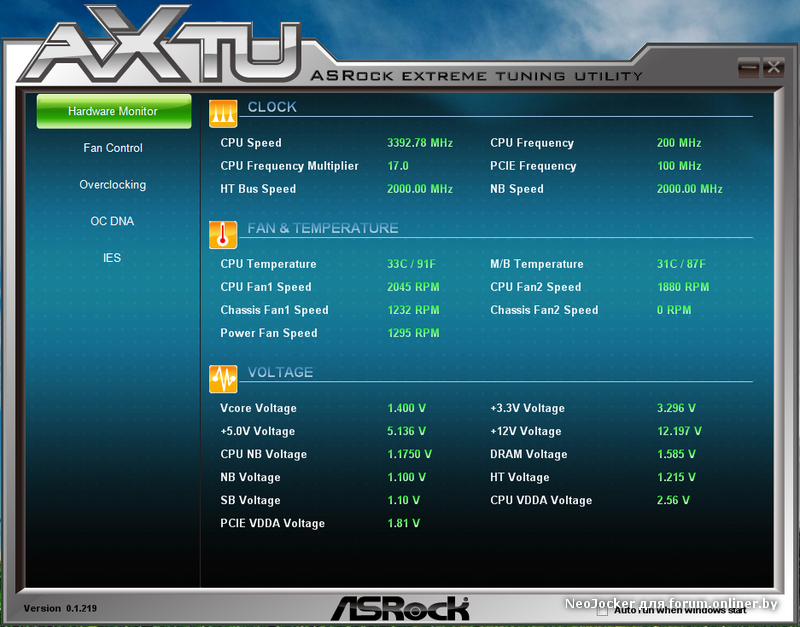
Task: Click the ASRock Extreme Tuning Utility title
Action: [x=477, y=76]
